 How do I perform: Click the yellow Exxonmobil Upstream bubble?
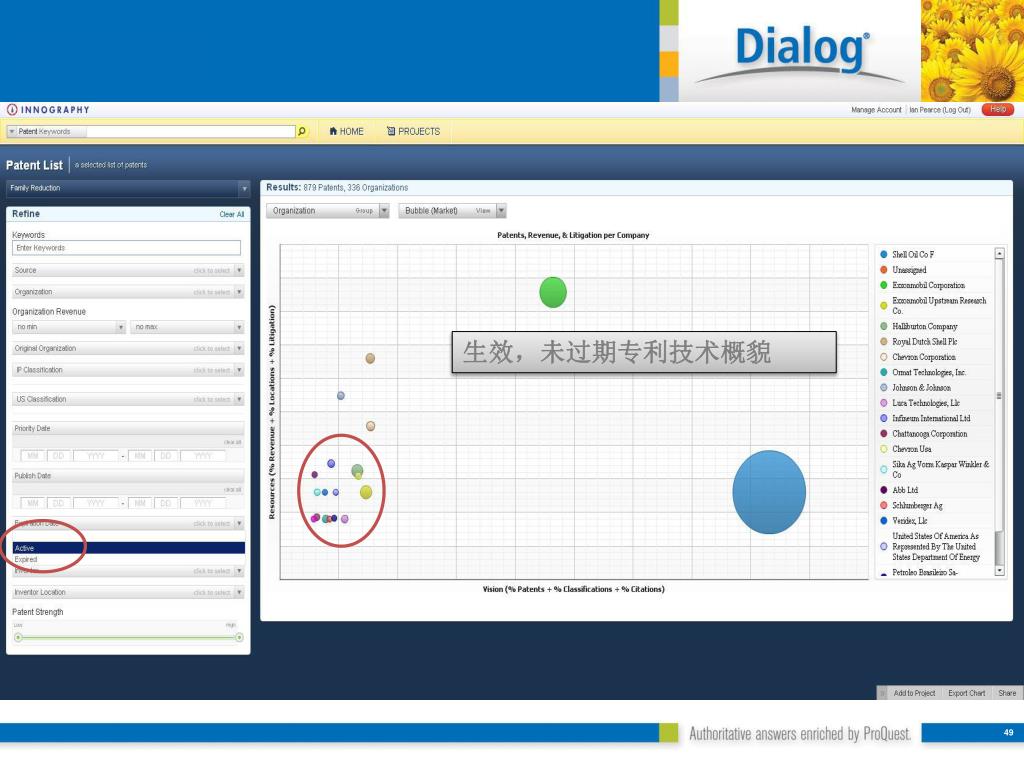(x=366, y=492)
